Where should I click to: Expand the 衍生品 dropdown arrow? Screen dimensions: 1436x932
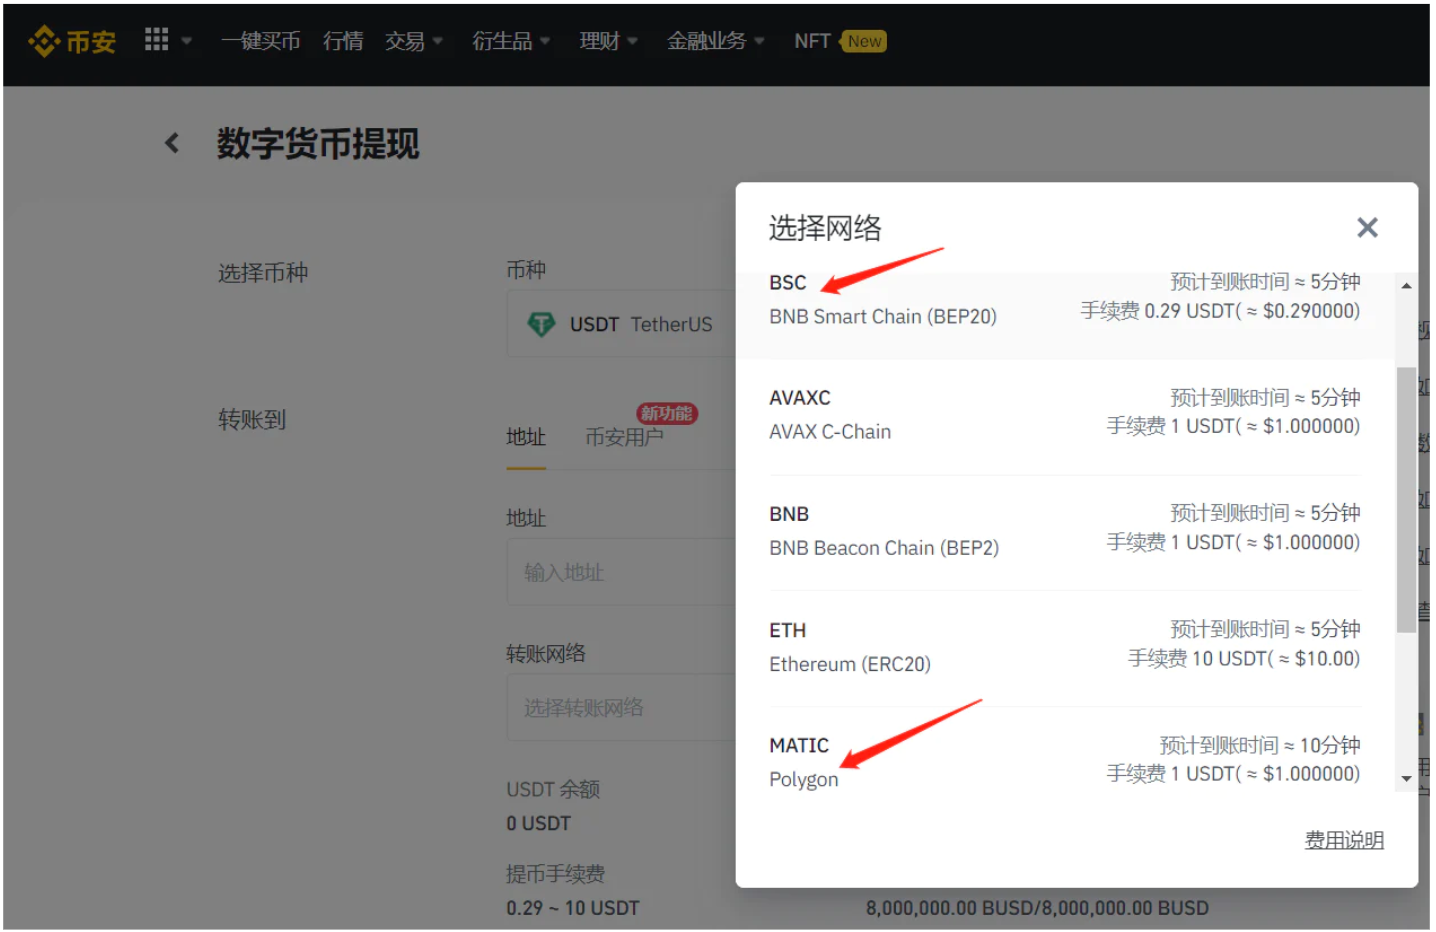click(545, 41)
